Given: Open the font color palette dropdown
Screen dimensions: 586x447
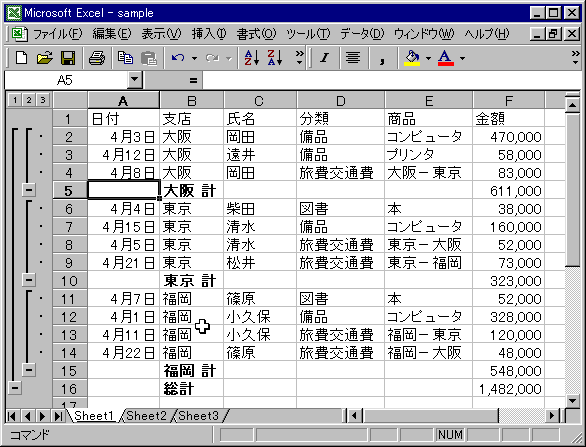Looking at the screenshot, I should [462, 58].
